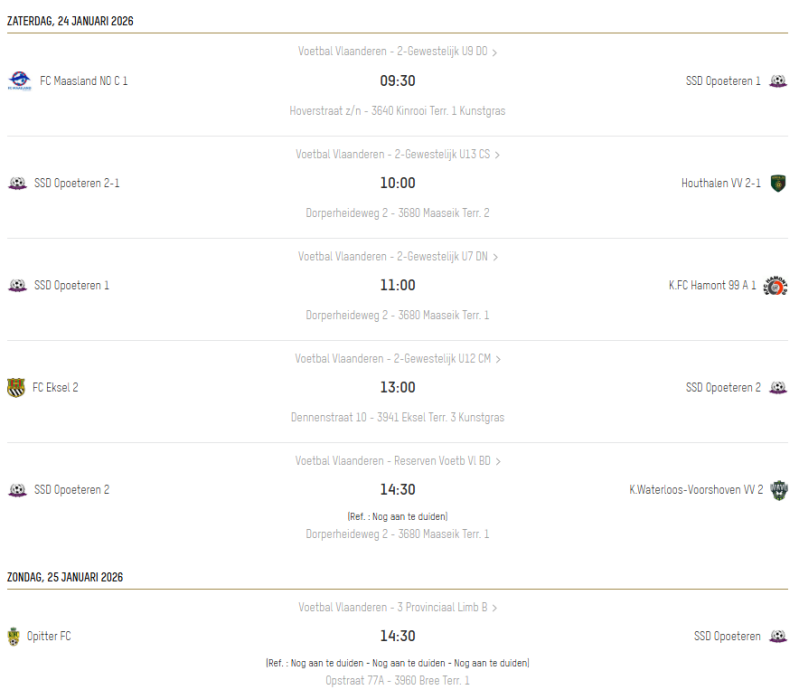Open the 2-Gewestelijk U13 CS competition link
The image size is (799, 699).
pyautogui.click(x=397, y=155)
